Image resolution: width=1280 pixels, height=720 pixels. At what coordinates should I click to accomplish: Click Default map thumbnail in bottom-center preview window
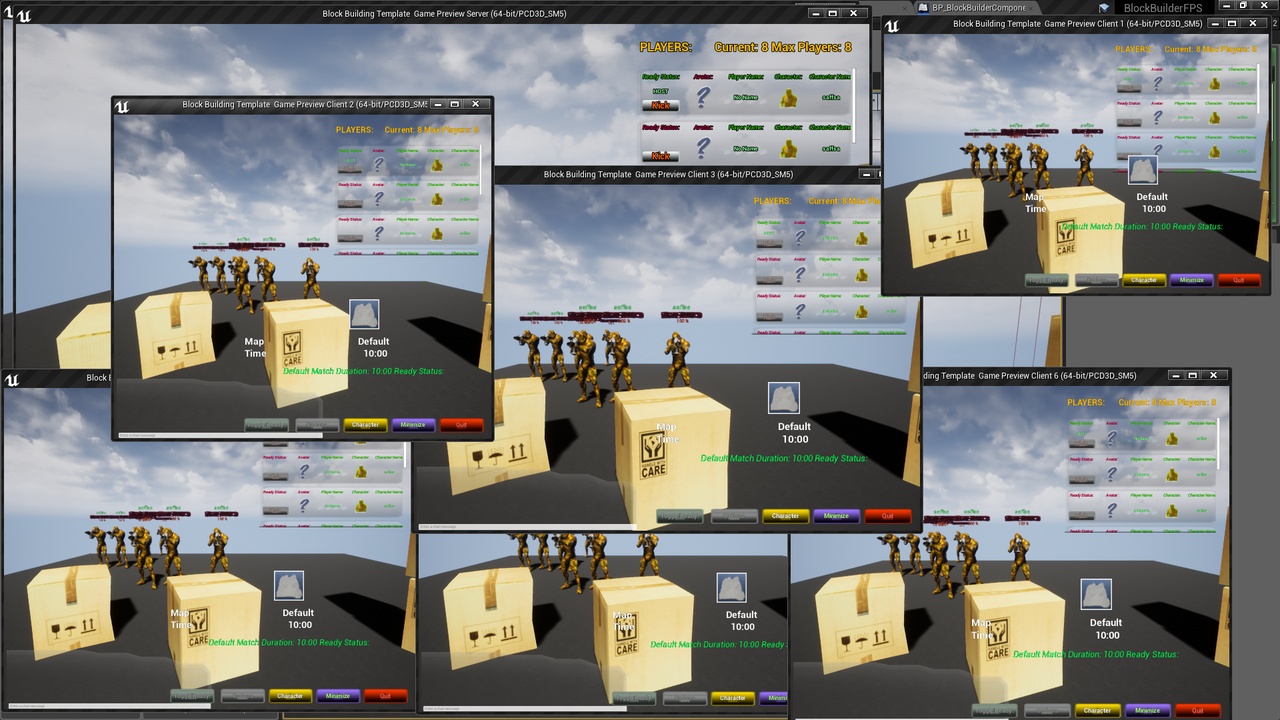pyautogui.click(x=732, y=588)
